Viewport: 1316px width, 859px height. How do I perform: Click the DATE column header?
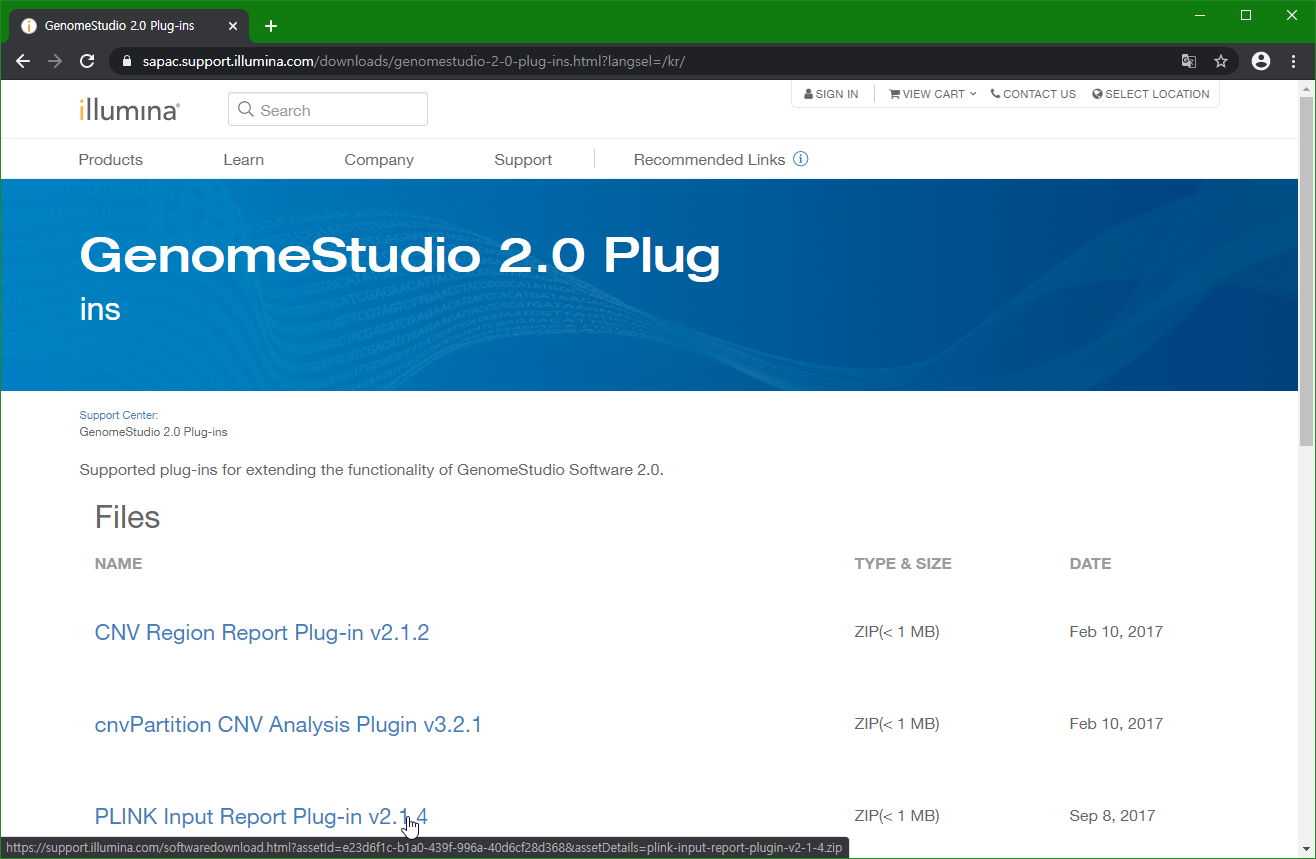(x=1090, y=564)
